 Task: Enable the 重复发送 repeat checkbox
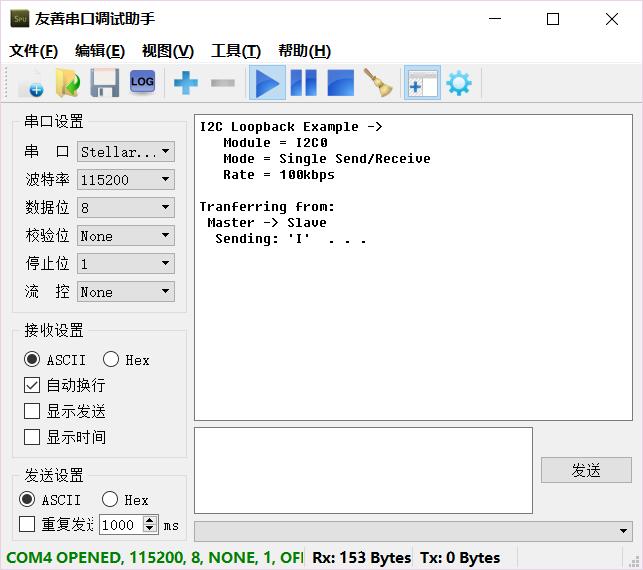27,524
